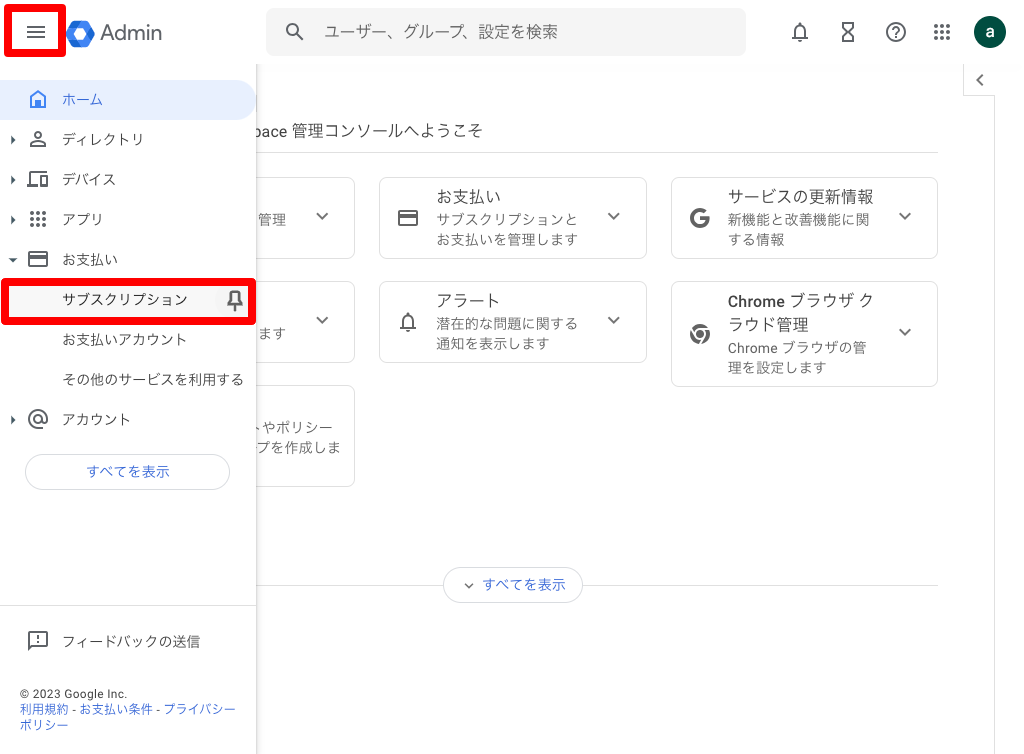Click the pin icon next to サブスクリプション
The width and height of the screenshot is (1024, 754).
[233, 299]
